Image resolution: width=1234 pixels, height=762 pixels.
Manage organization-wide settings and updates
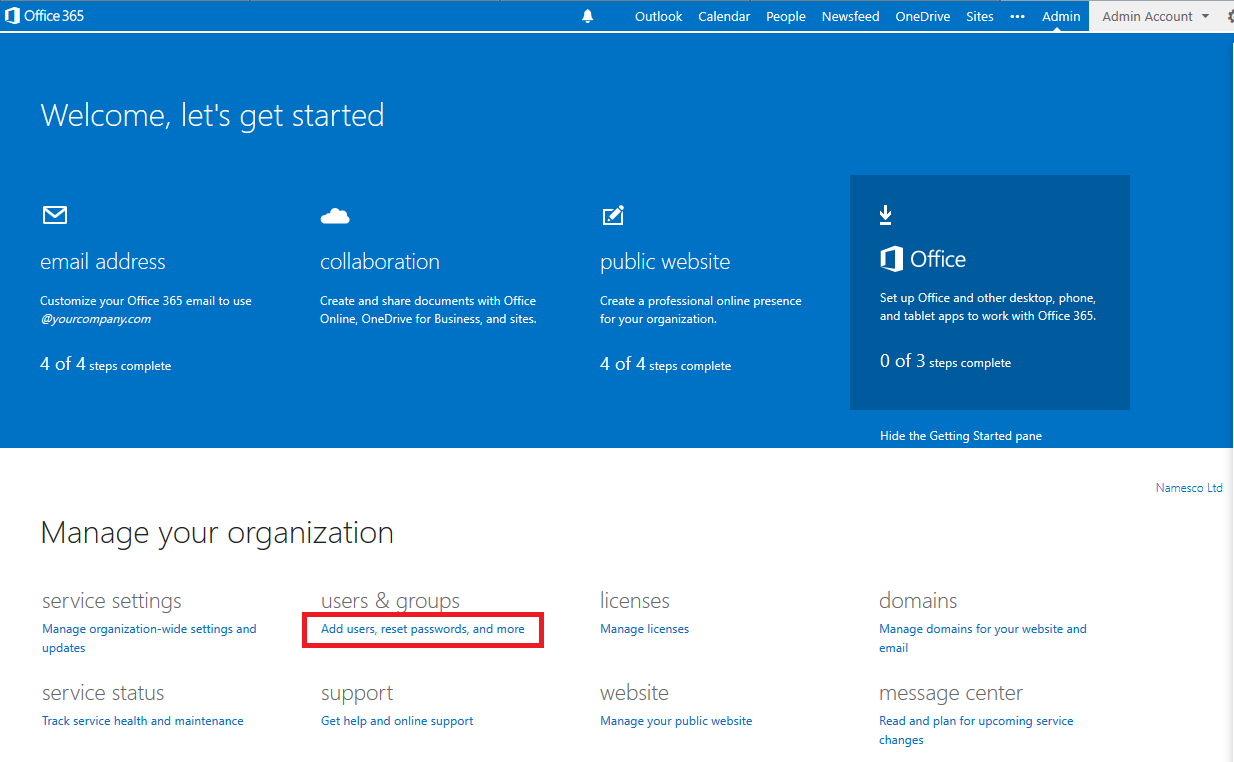(149, 638)
